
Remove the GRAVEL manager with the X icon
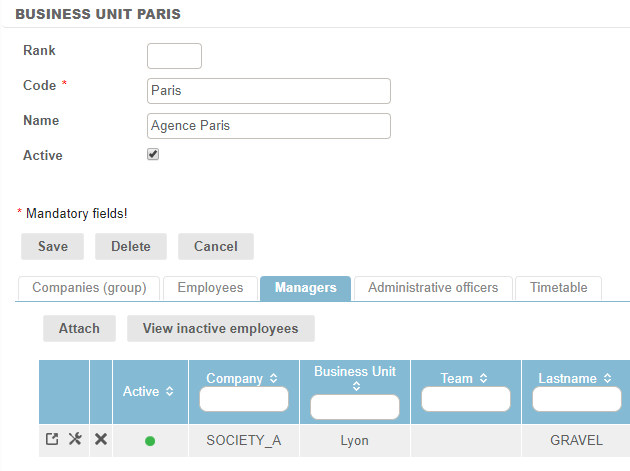click(x=100, y=439)
